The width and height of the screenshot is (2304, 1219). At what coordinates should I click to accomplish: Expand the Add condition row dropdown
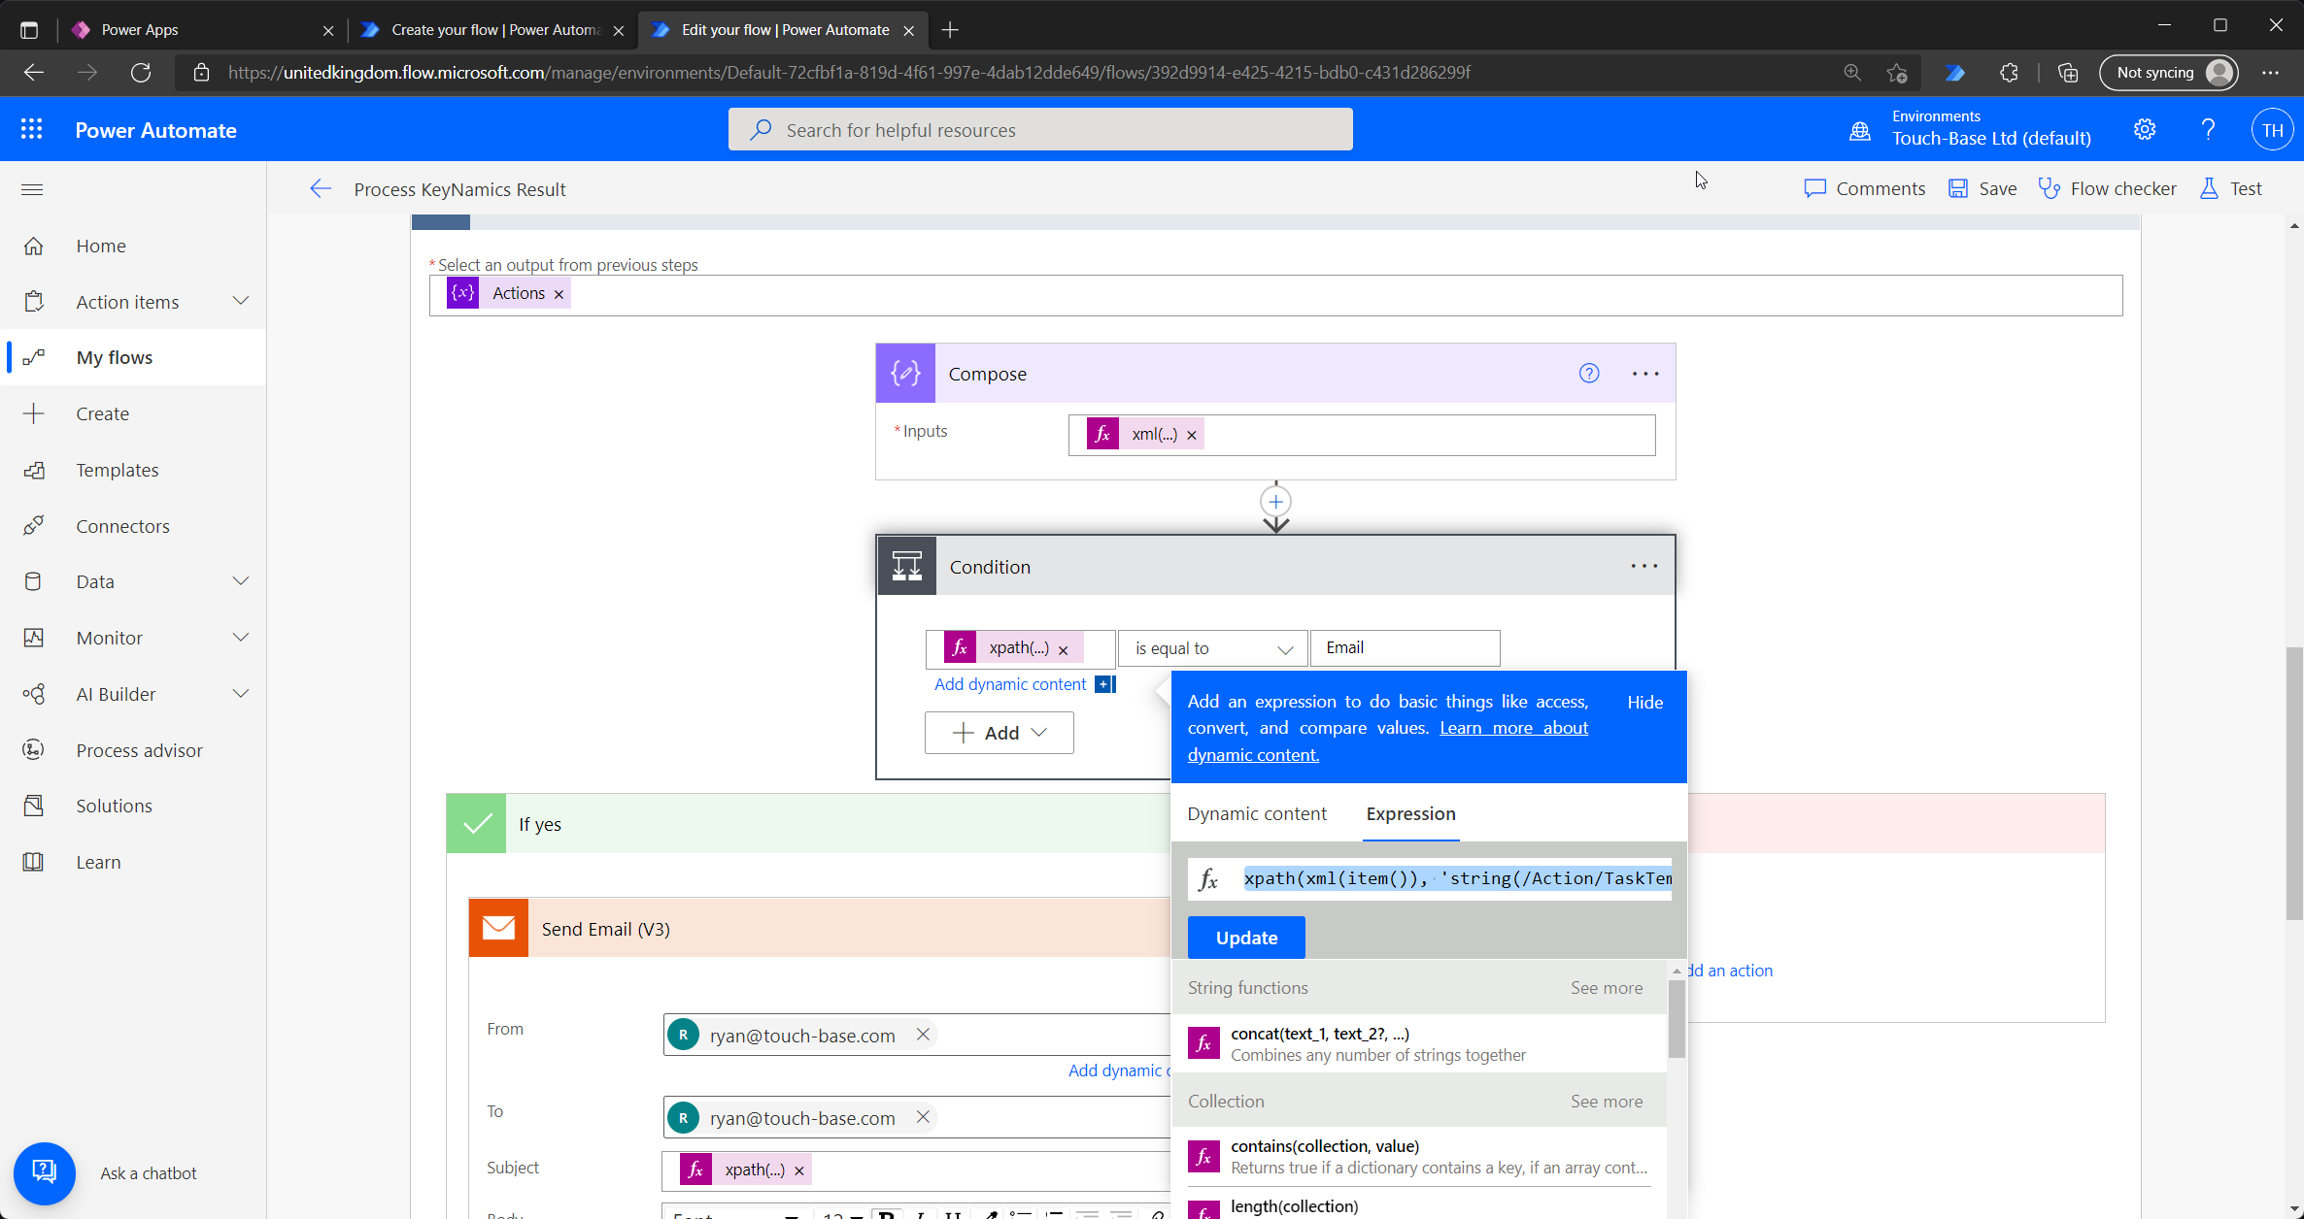pyautogui.click(x=999, y=733)
